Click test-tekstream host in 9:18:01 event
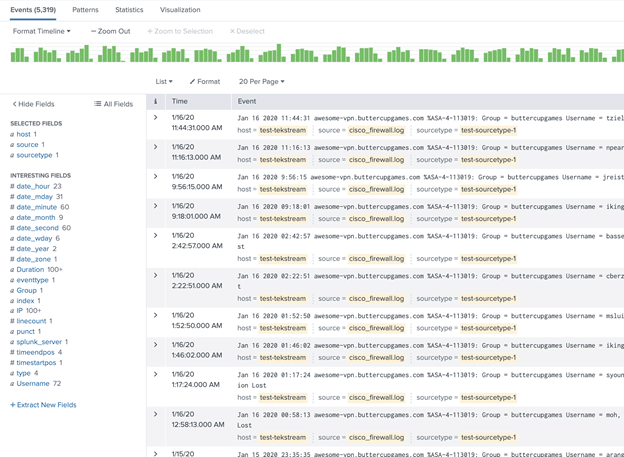The width and height of the screenshot is (624, 457). point(283,219)
